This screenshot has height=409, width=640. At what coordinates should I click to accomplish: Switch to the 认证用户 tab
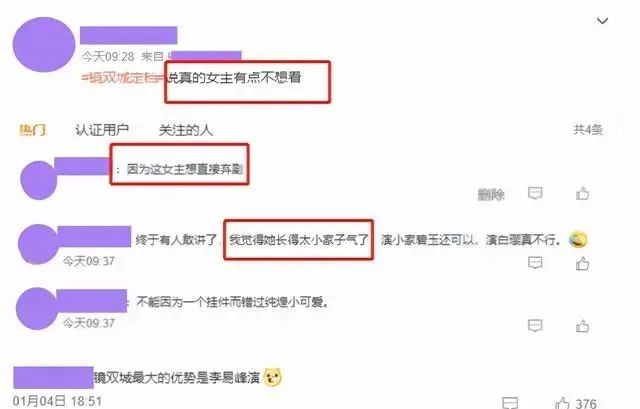tap(102, 130)
